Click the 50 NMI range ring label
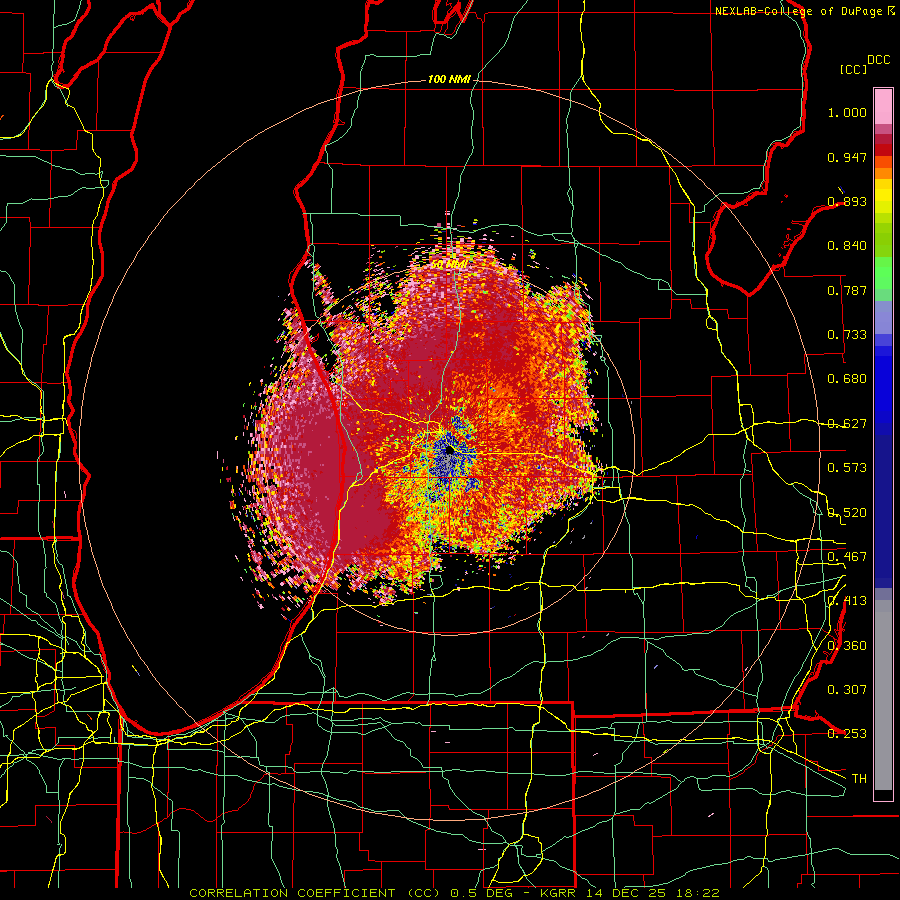Screen dimensions: 900x900 (449, 264)
